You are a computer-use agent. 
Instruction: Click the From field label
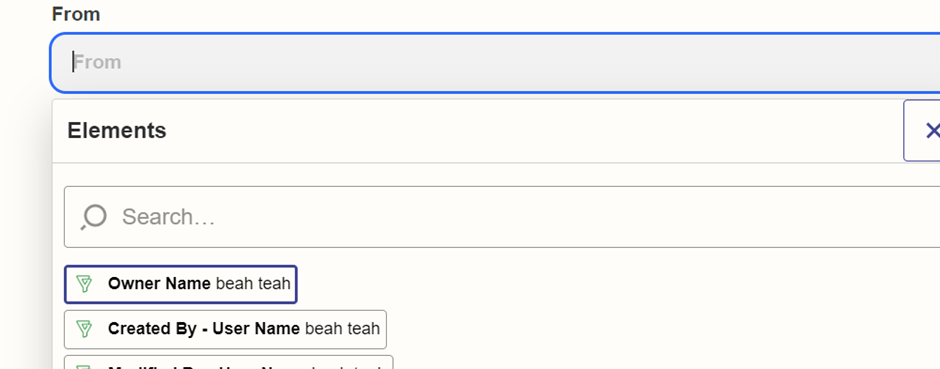(x=76, y=14)
